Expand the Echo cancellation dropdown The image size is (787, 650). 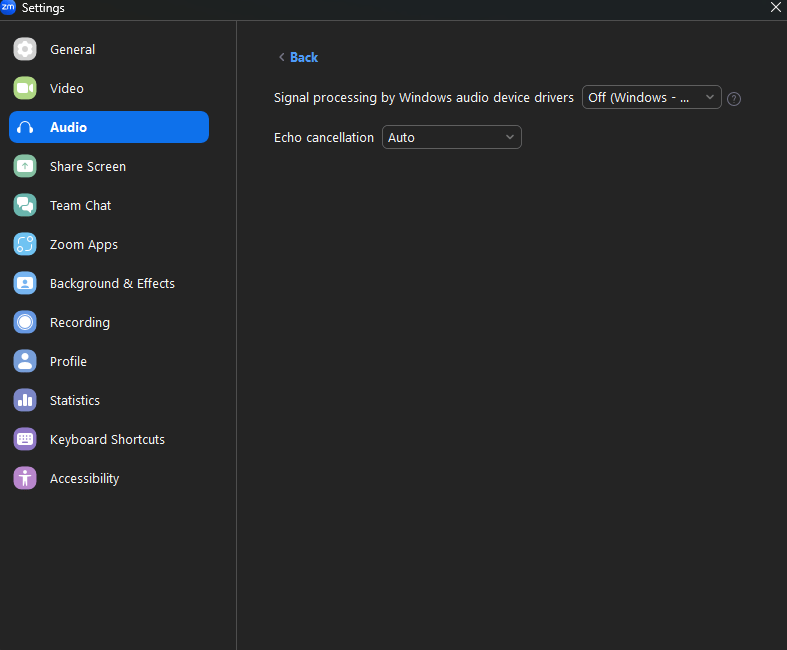[451, 137]
